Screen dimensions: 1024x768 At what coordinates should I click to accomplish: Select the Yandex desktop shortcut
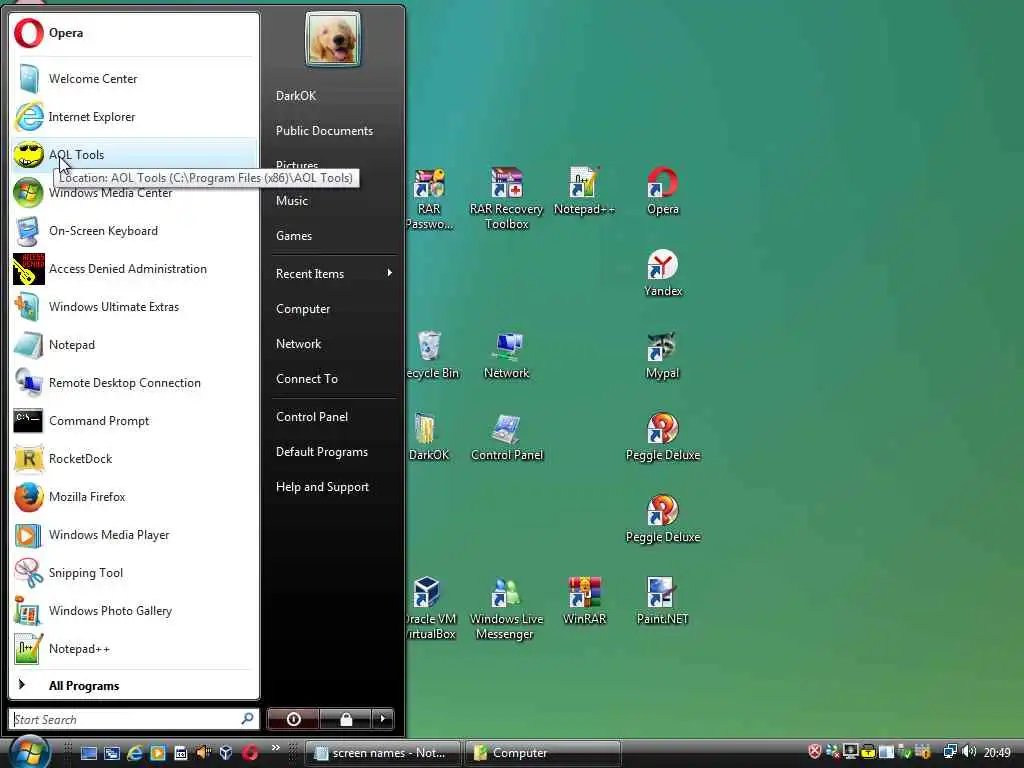663,273
